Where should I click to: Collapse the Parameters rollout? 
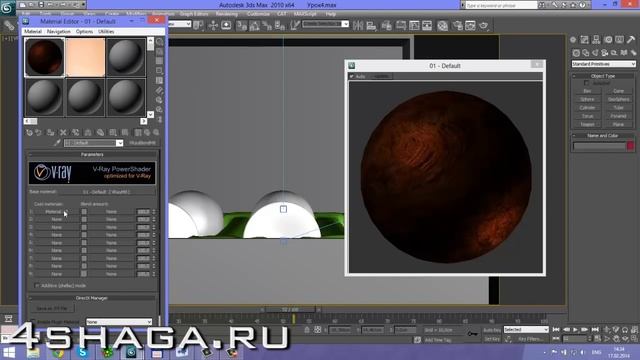click(x=92, y=155)
